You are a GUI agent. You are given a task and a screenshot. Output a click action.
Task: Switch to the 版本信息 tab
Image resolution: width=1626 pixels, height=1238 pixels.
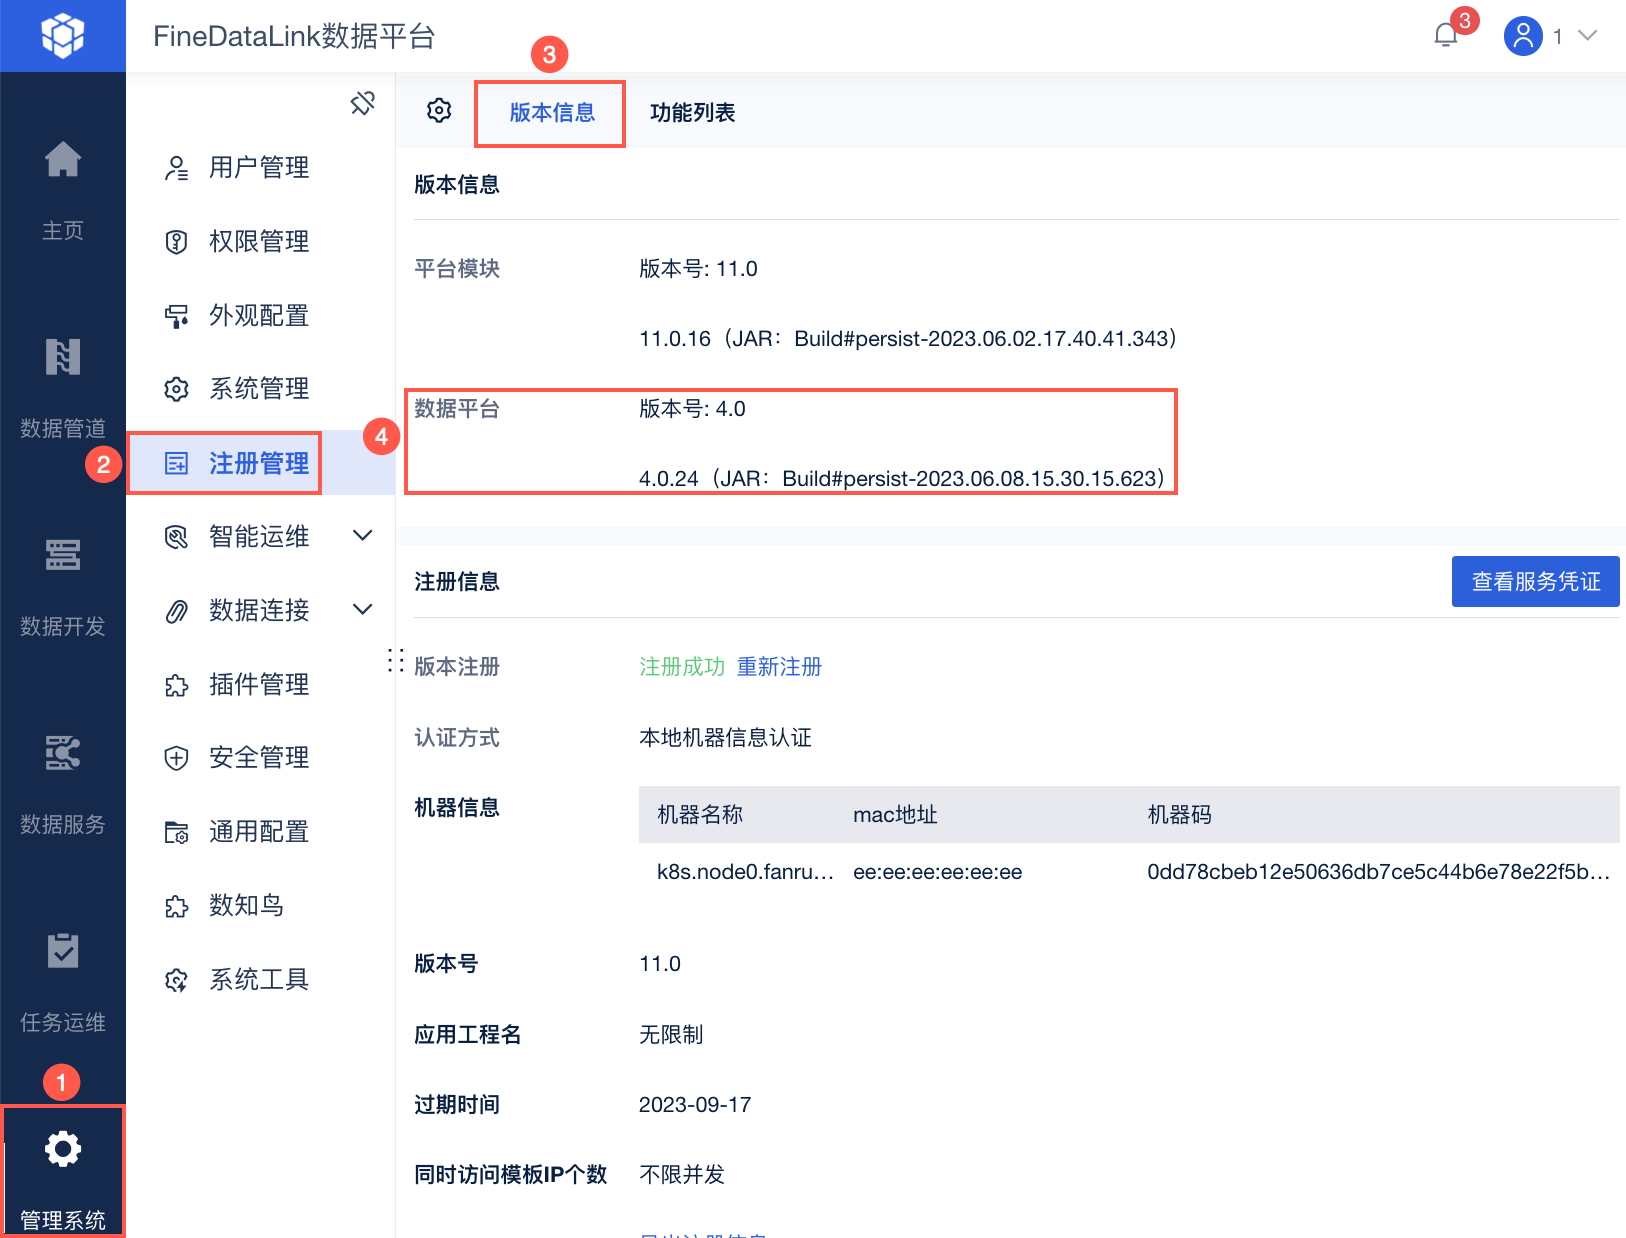click(551, 113)
